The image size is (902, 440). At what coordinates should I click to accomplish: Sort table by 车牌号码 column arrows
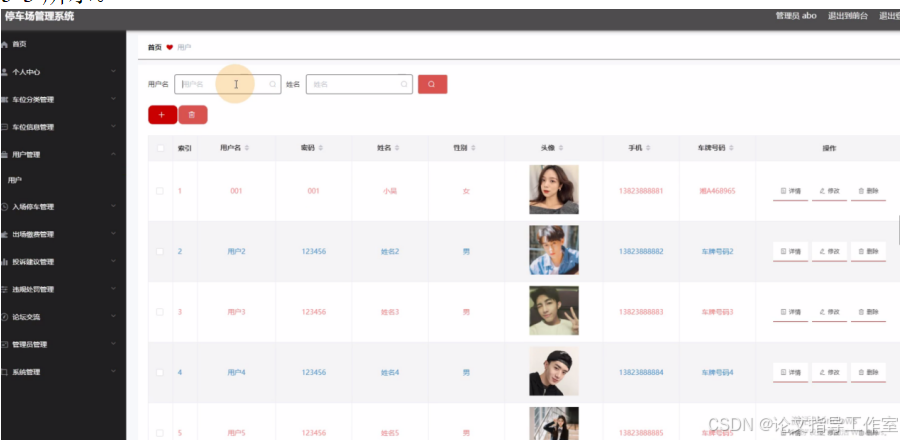[x=731, y=148]
